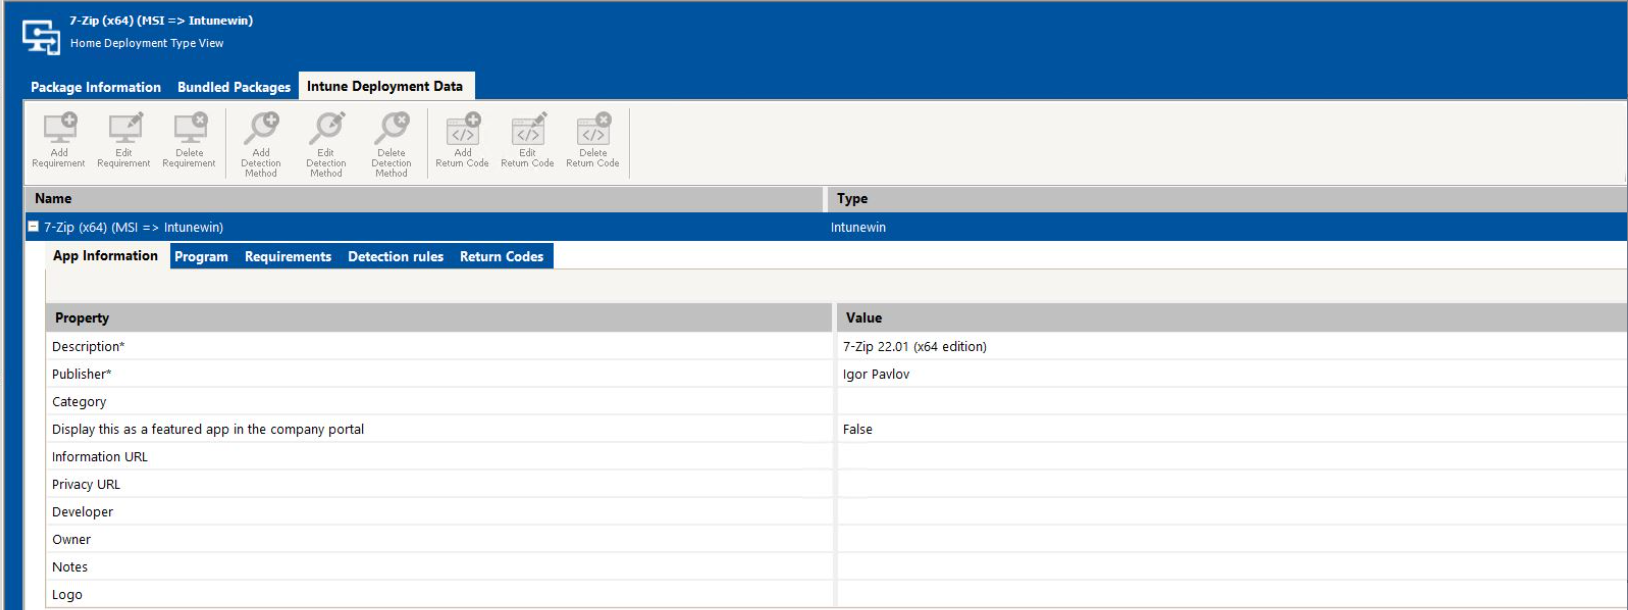Click the Add Return Code icon
Screen dimensions: 1628x610
pos(462,130)
